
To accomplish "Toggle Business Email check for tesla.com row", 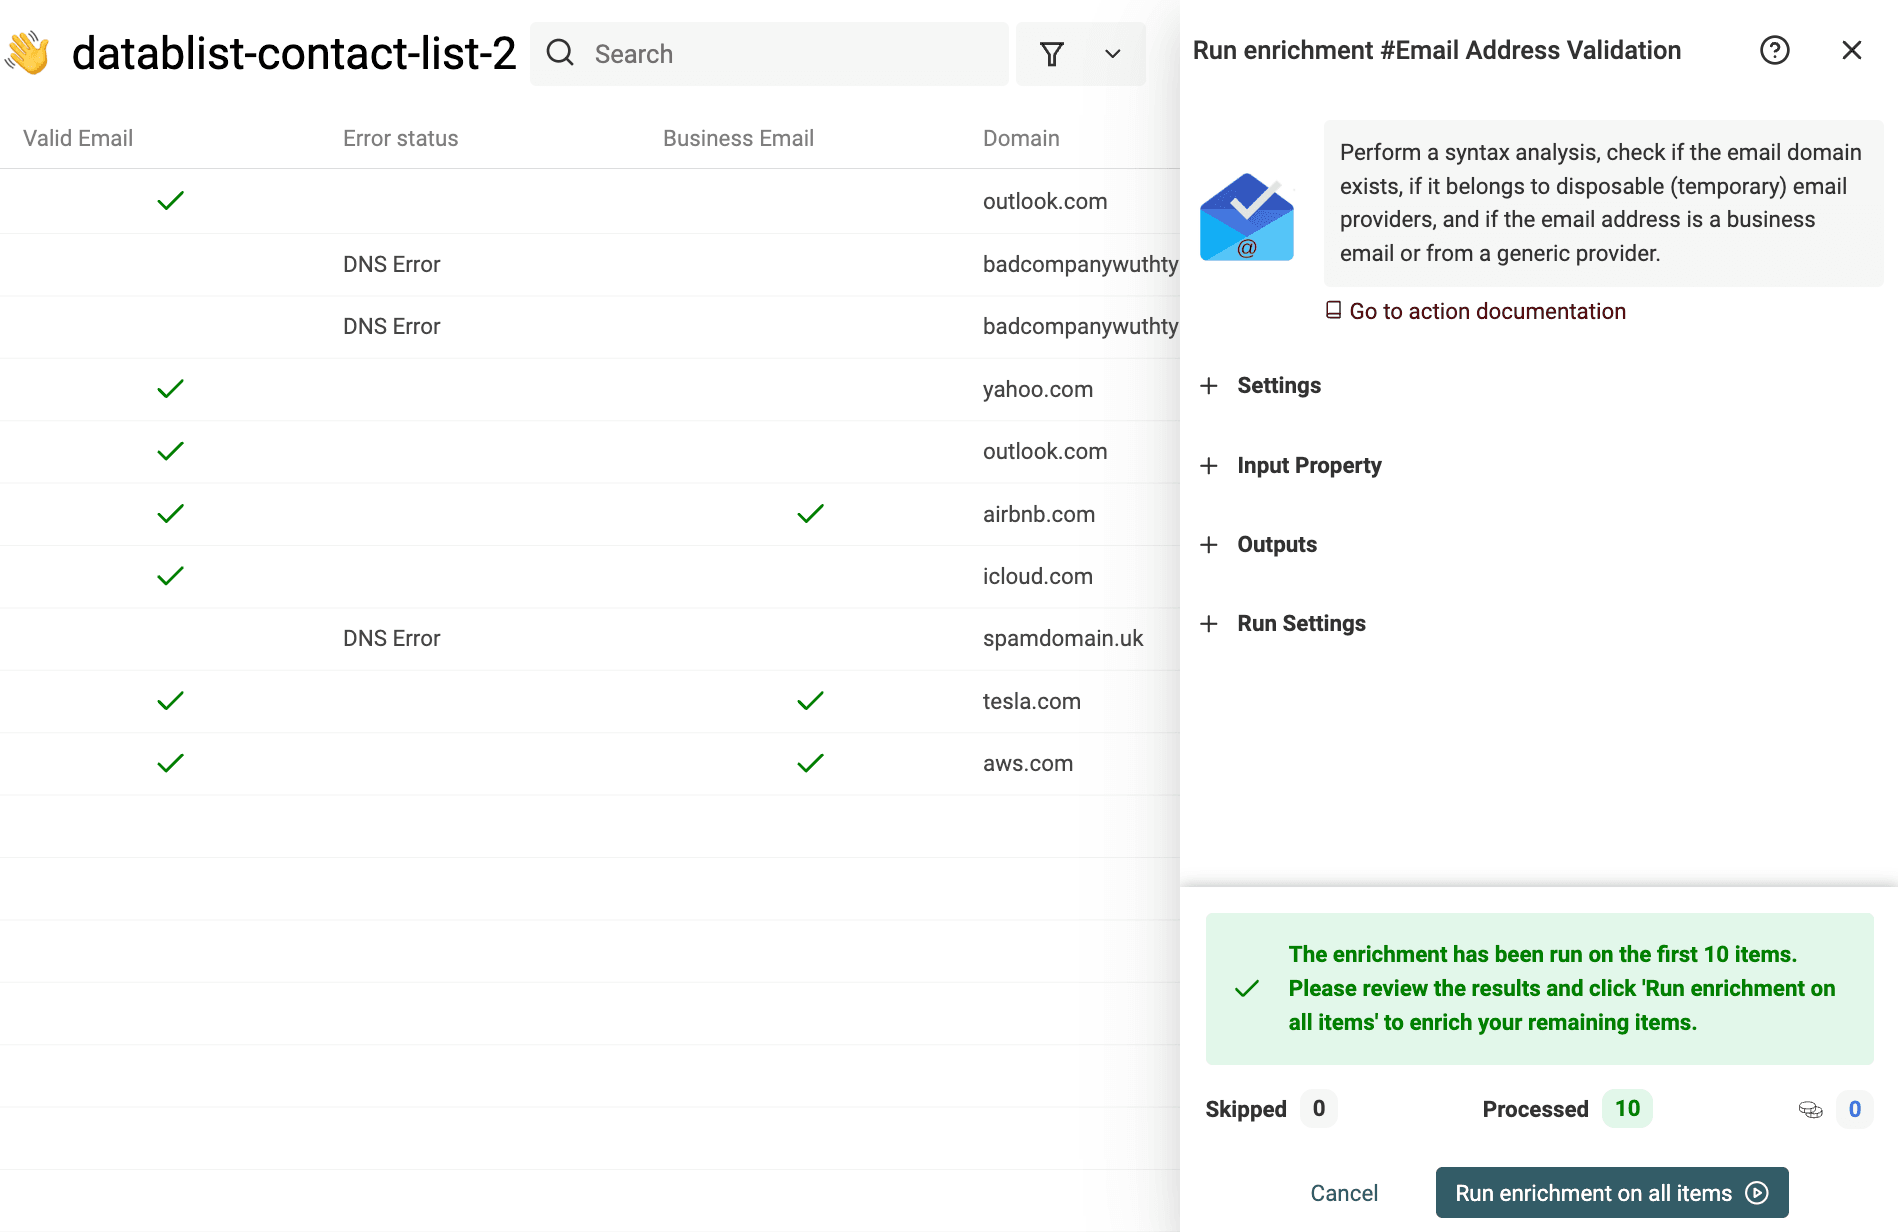I will (810, 701).
